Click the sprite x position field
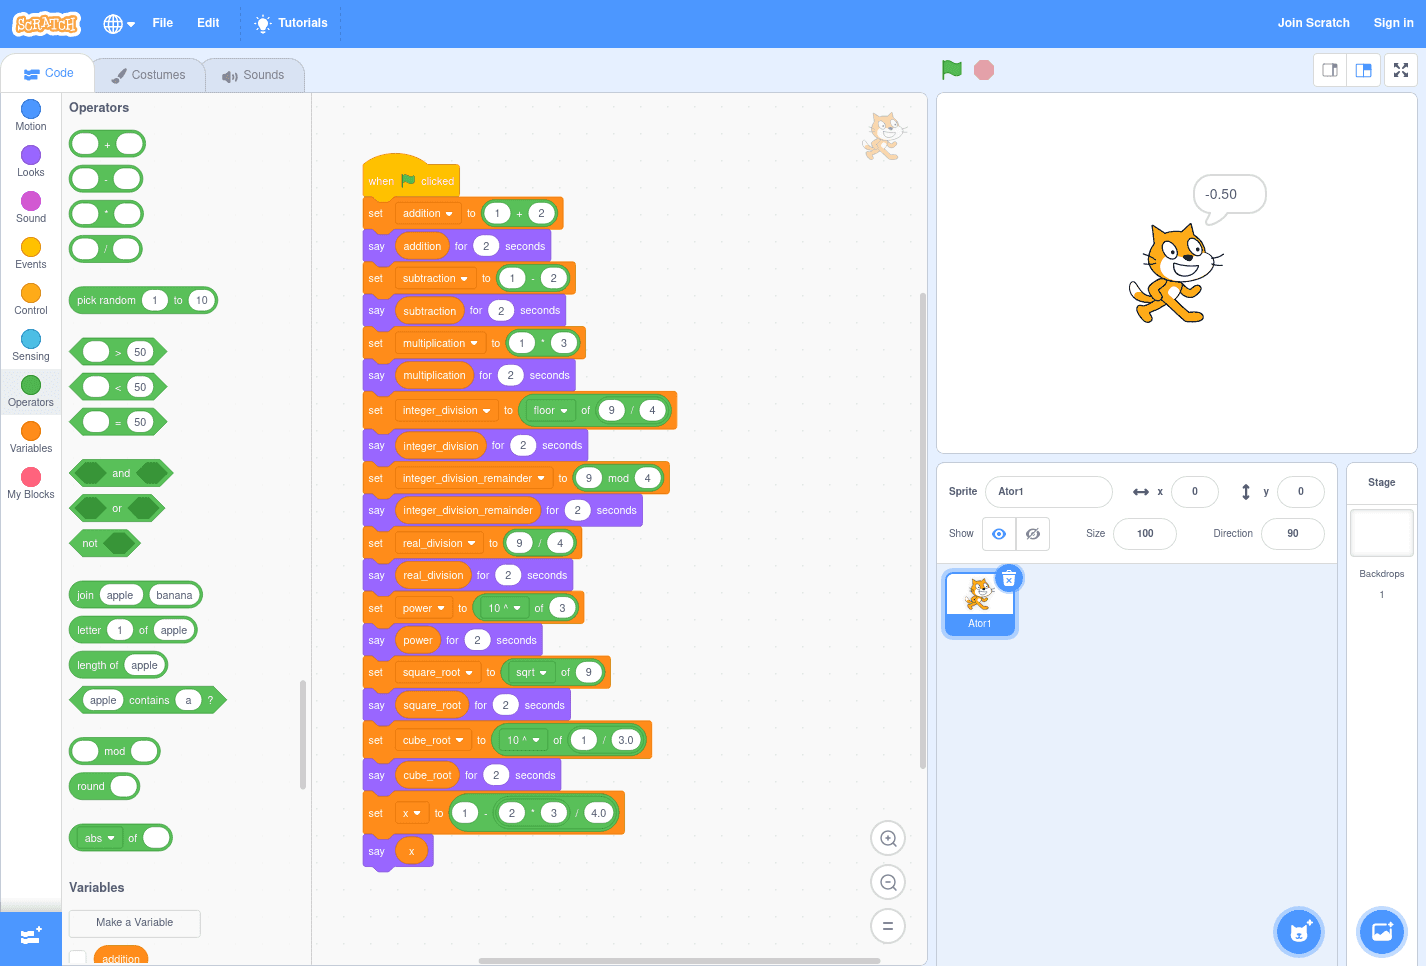This screenshot has height=966, width=1426. pyautogui.click(x=1195, y=492)
